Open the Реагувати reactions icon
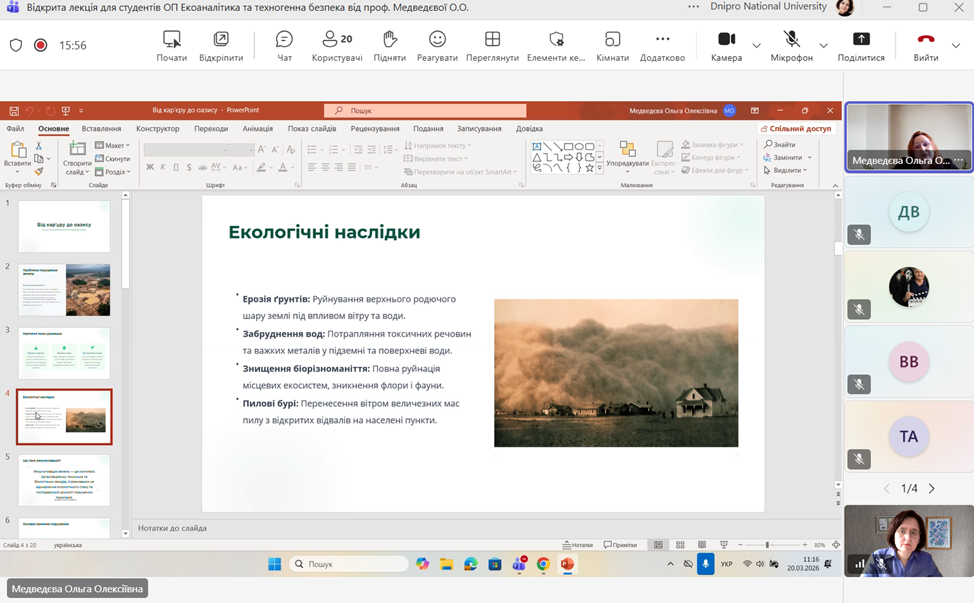The image size is (974, 603). tap(437, 45)
